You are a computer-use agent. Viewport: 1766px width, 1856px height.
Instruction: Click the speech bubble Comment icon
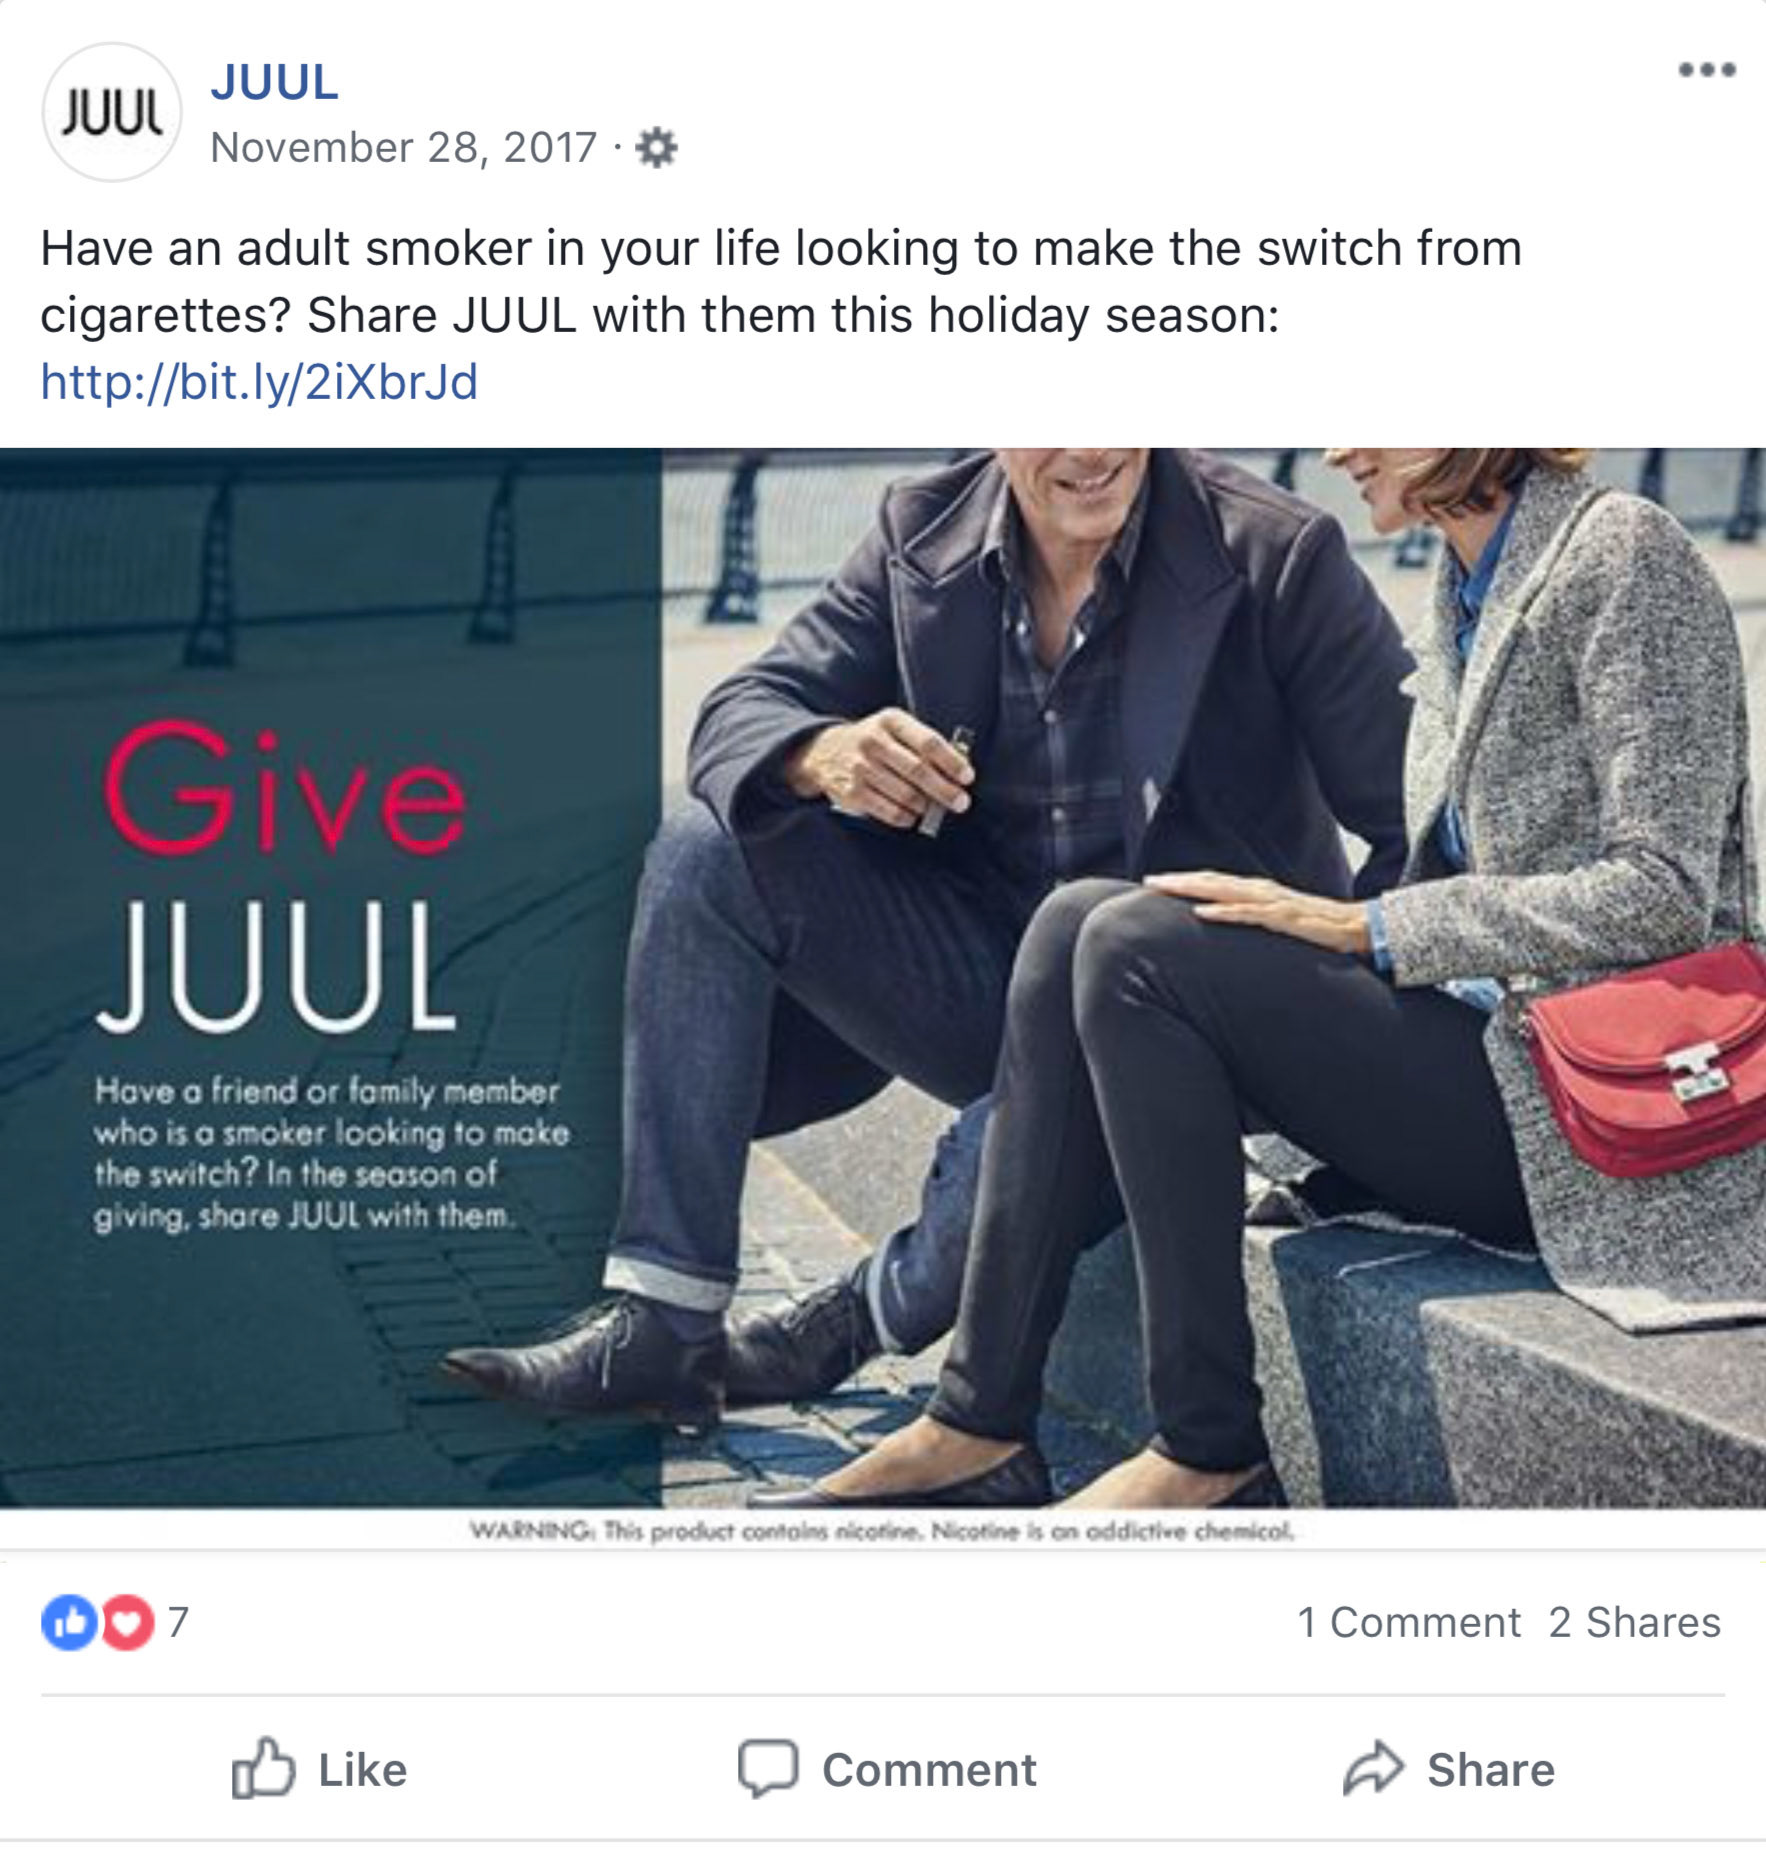(768, 1768)
